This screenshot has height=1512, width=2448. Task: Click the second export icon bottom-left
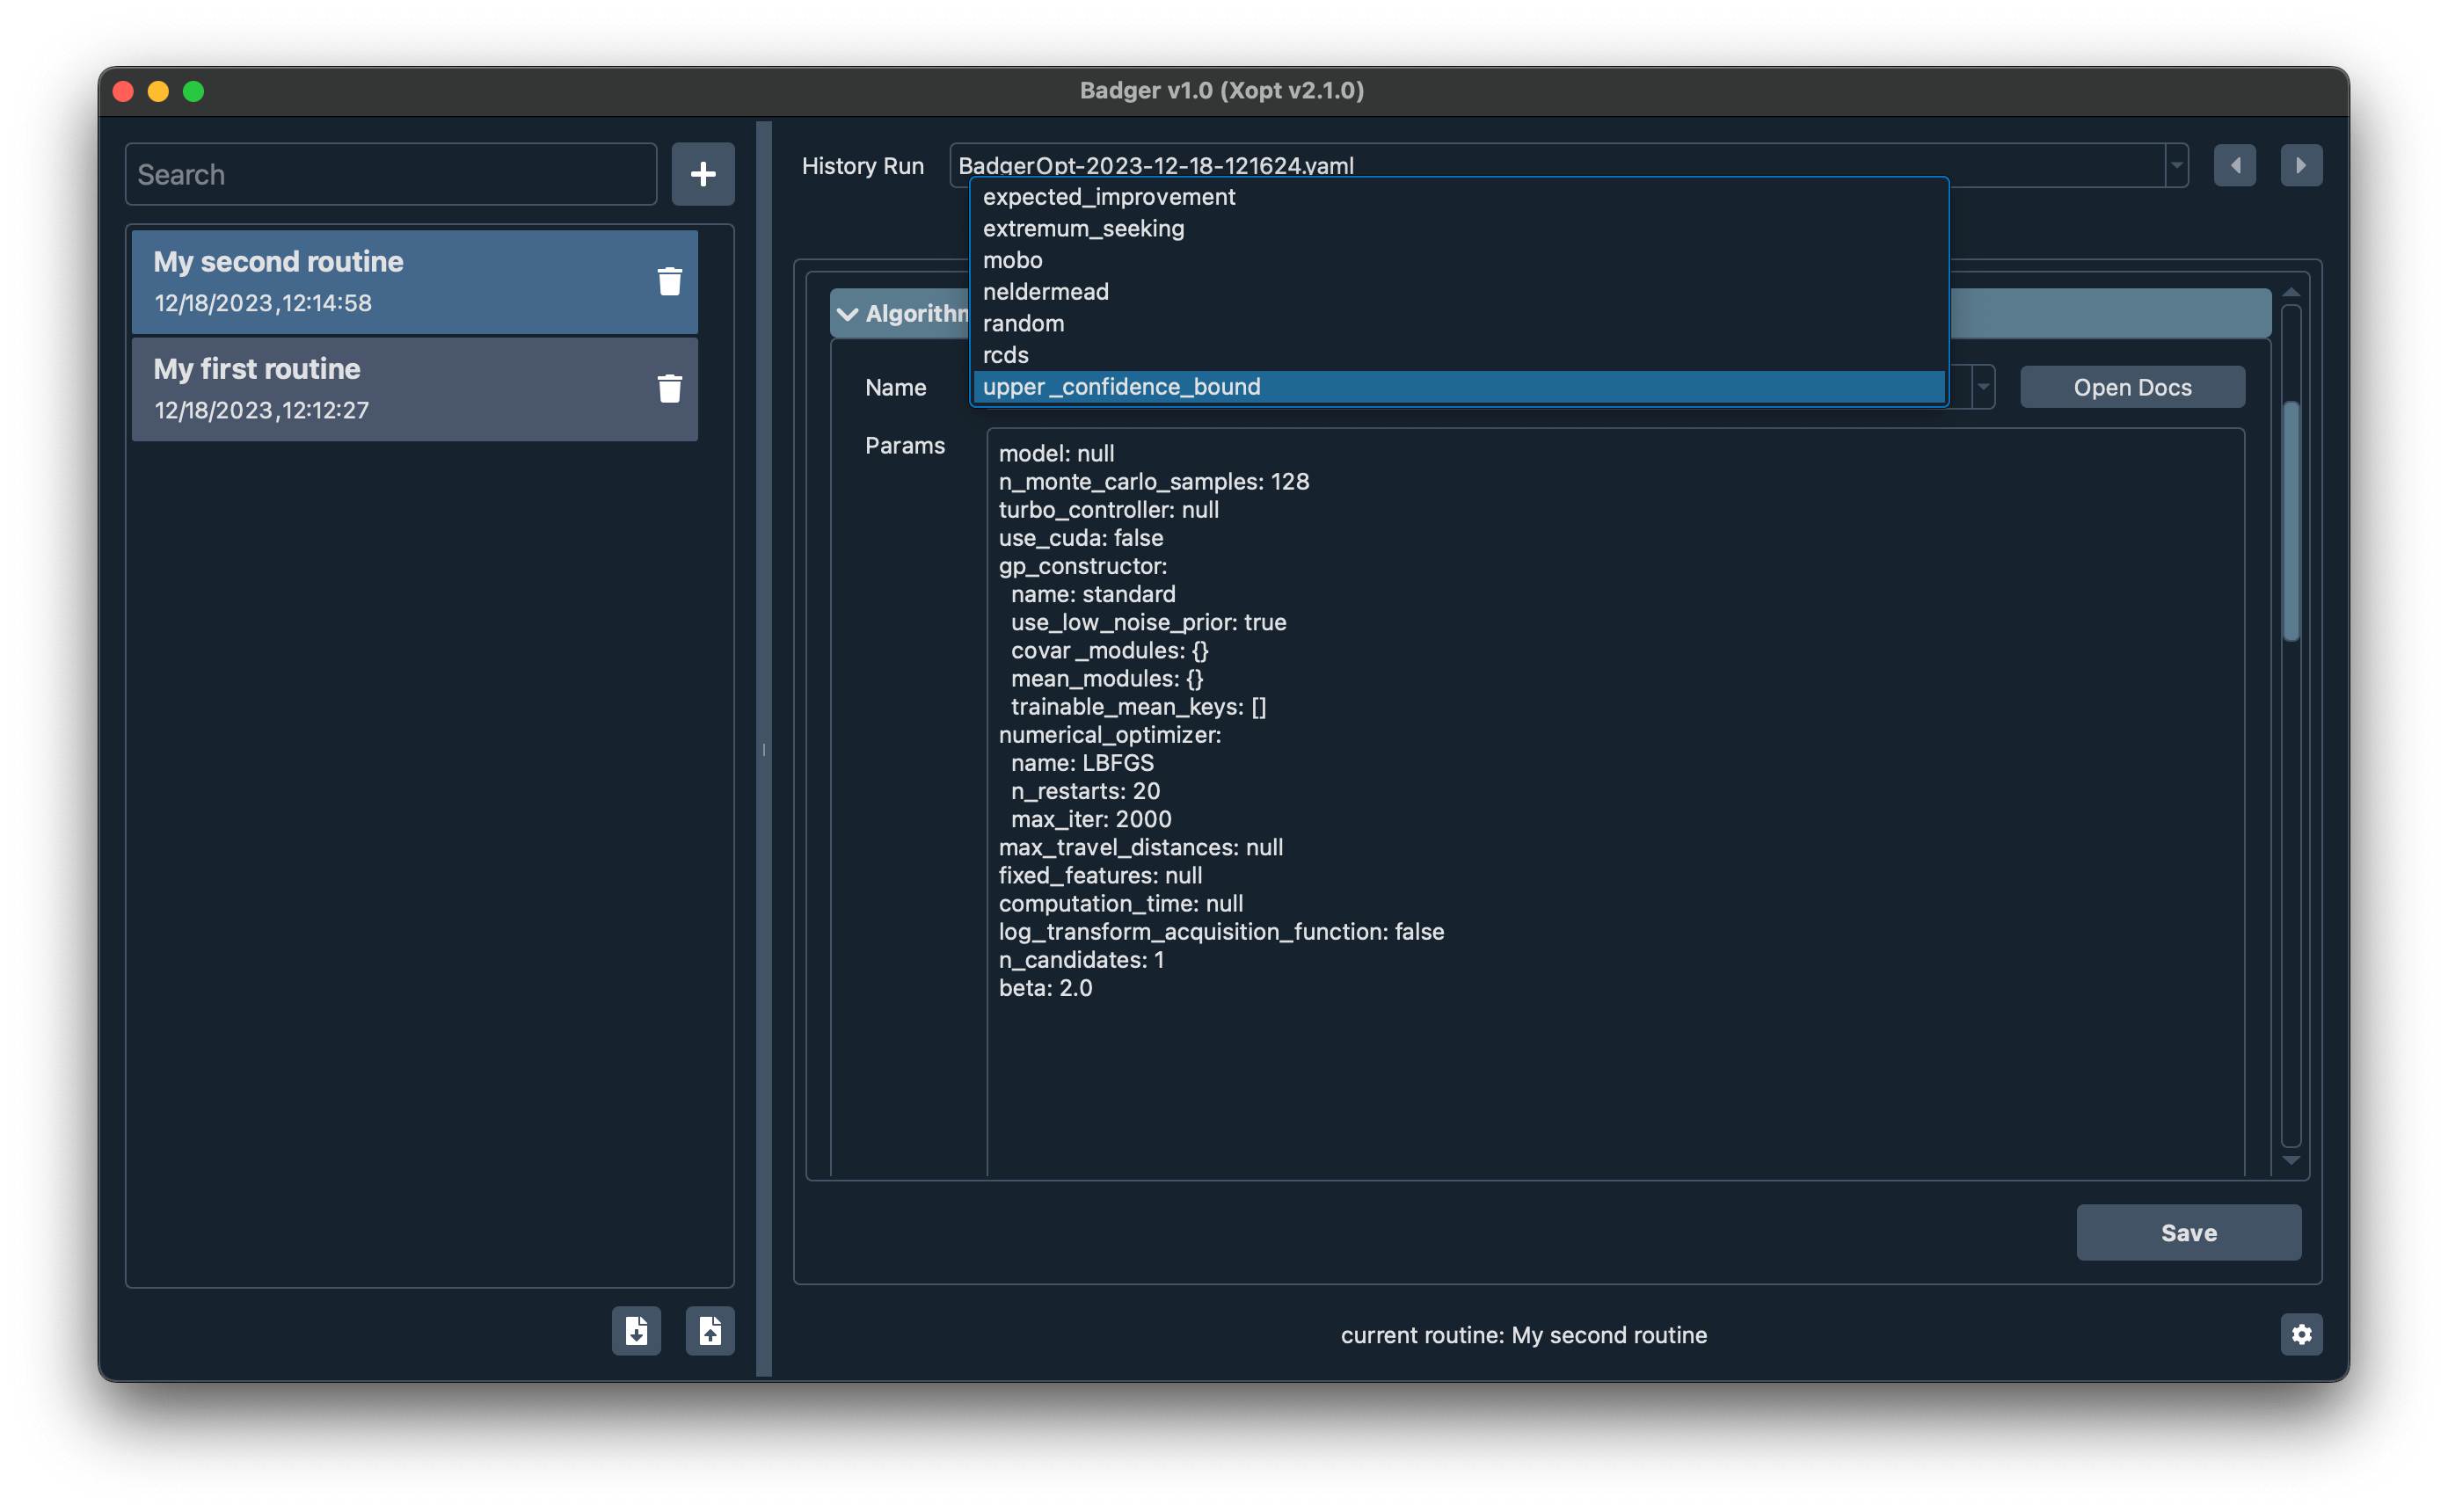pyautogui.click(x=711, y=1332)
